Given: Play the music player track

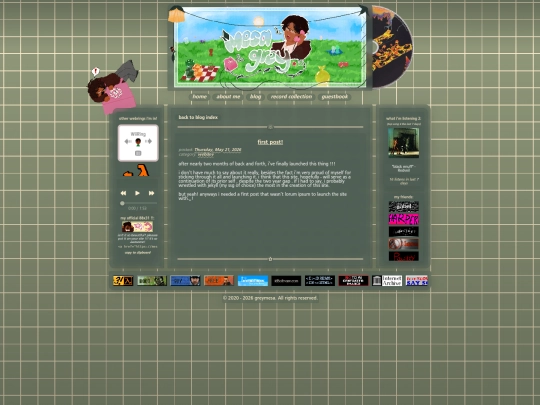Looking at the screenshot, I should click(x=137, y=193).
